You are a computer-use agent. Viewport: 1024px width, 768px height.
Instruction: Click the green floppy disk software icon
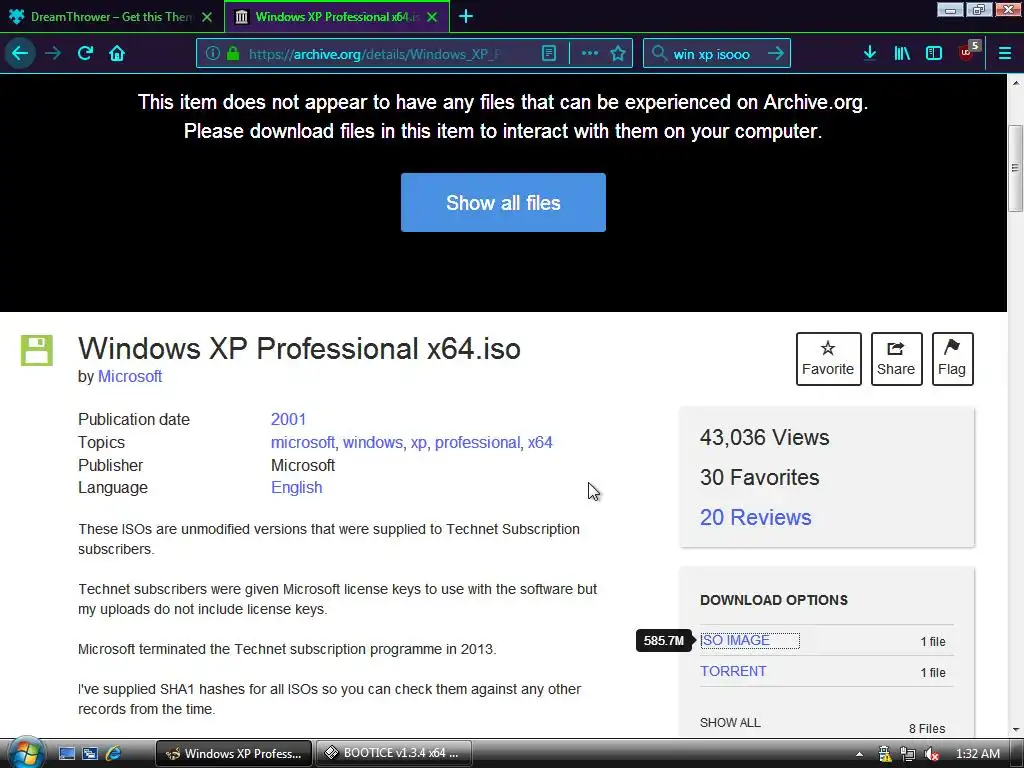[37, 351]
